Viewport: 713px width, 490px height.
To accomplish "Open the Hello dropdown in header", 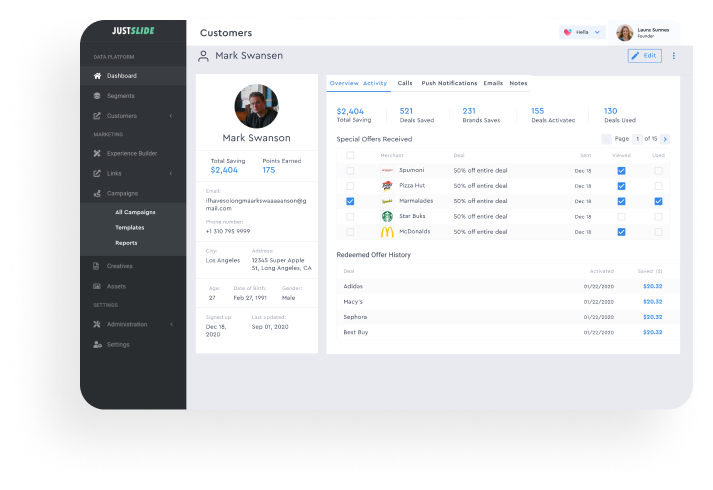I will (x=582, y=32).
